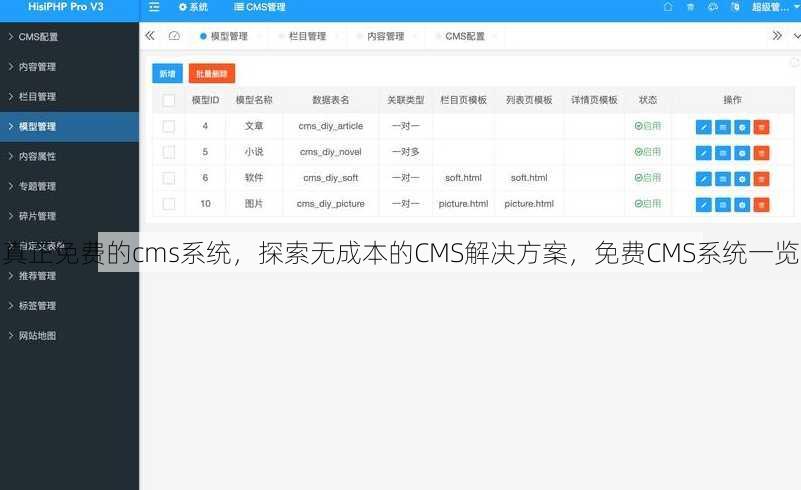The image size is (801, 490).
Task: Open the CMS管理 top menu
Action: coord(260,7)
